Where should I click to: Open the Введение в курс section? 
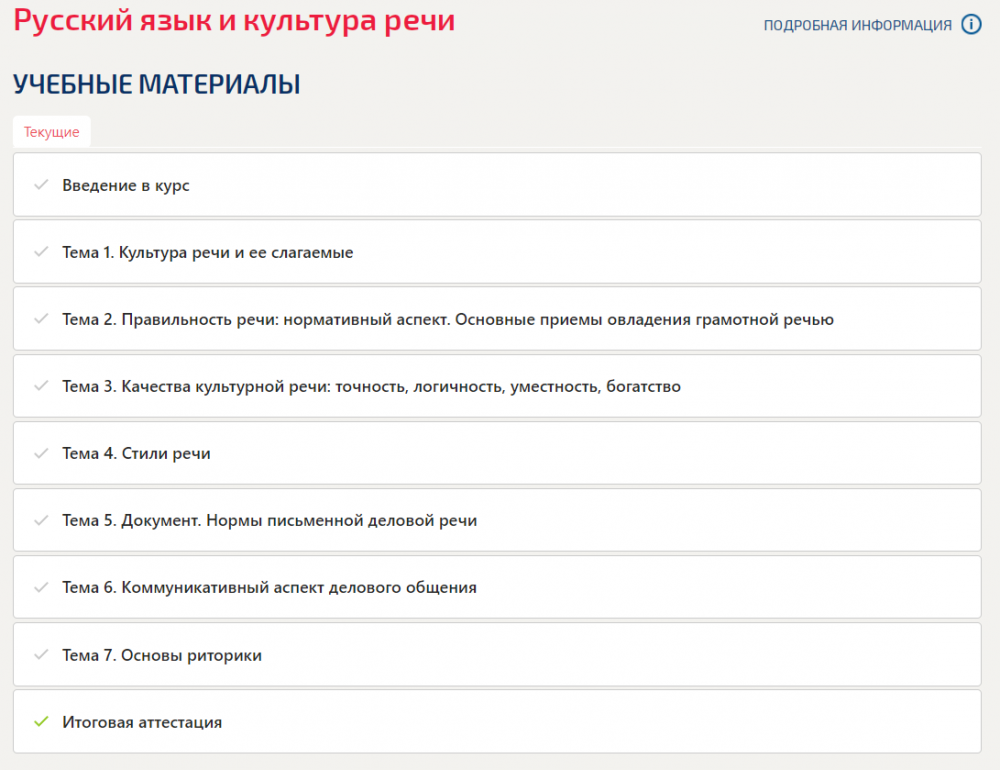click(x=497, y=185)
